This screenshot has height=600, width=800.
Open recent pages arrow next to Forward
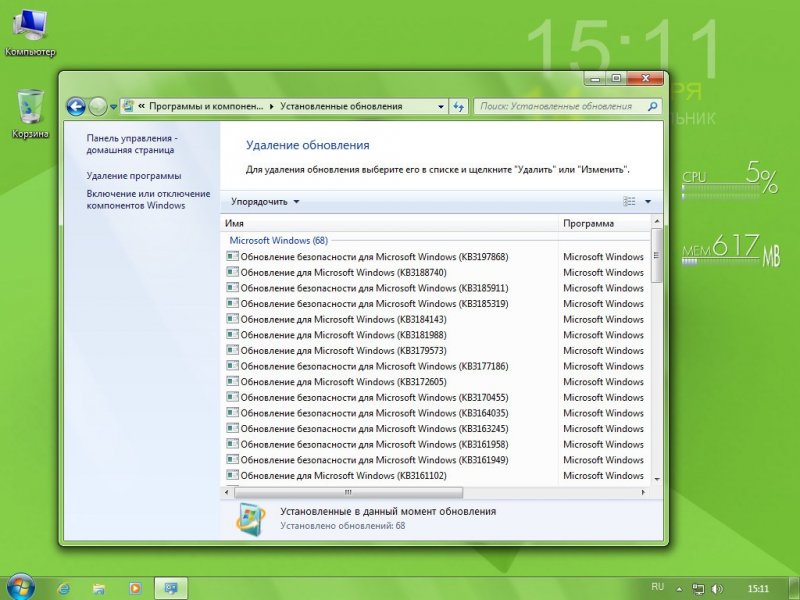coord(113,107)
